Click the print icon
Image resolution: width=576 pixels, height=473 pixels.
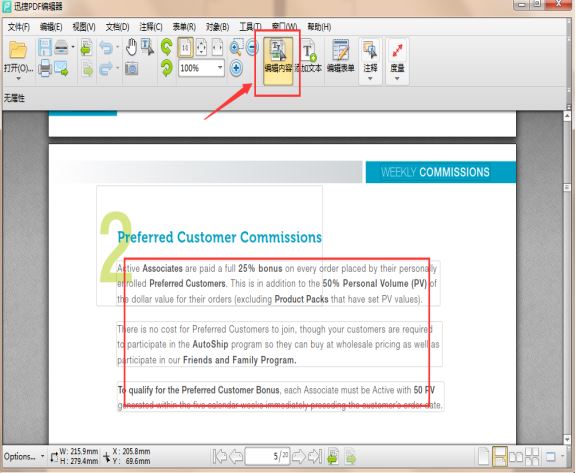[x=45, y=68]
